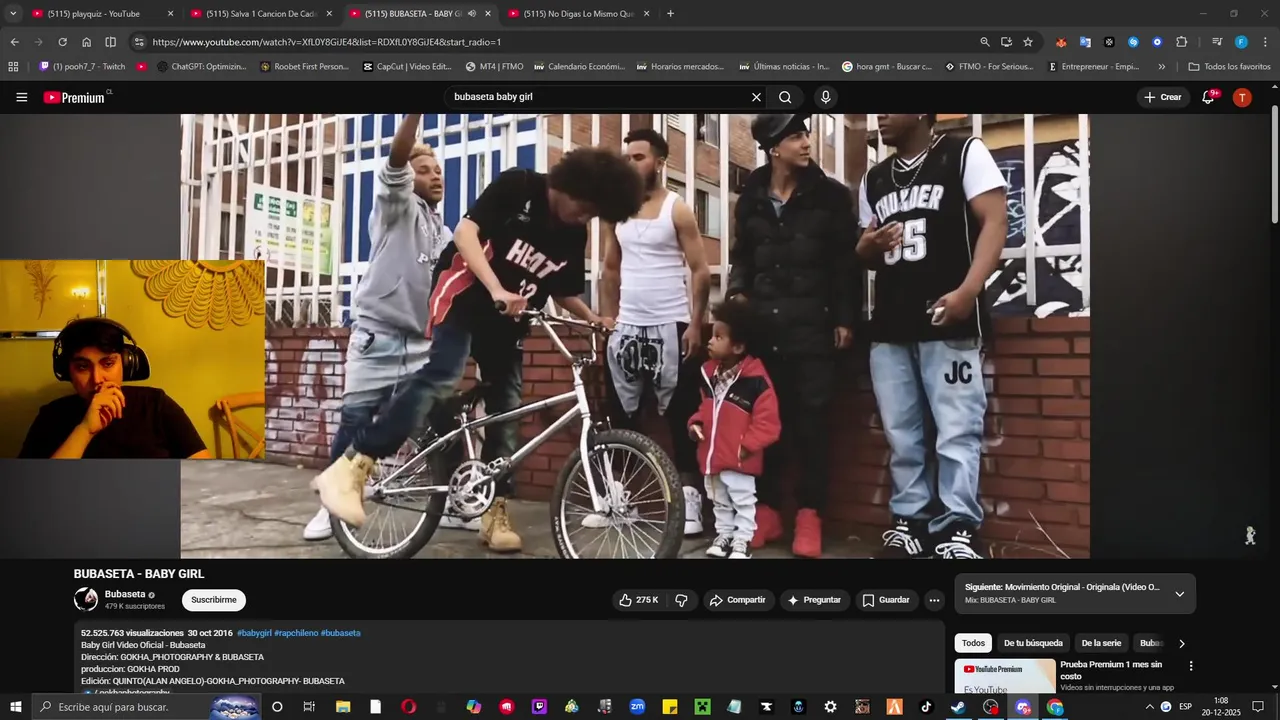Dislike the video with thumbs-down
This screenshot has width=1280, height=720.
pos(682,600)
